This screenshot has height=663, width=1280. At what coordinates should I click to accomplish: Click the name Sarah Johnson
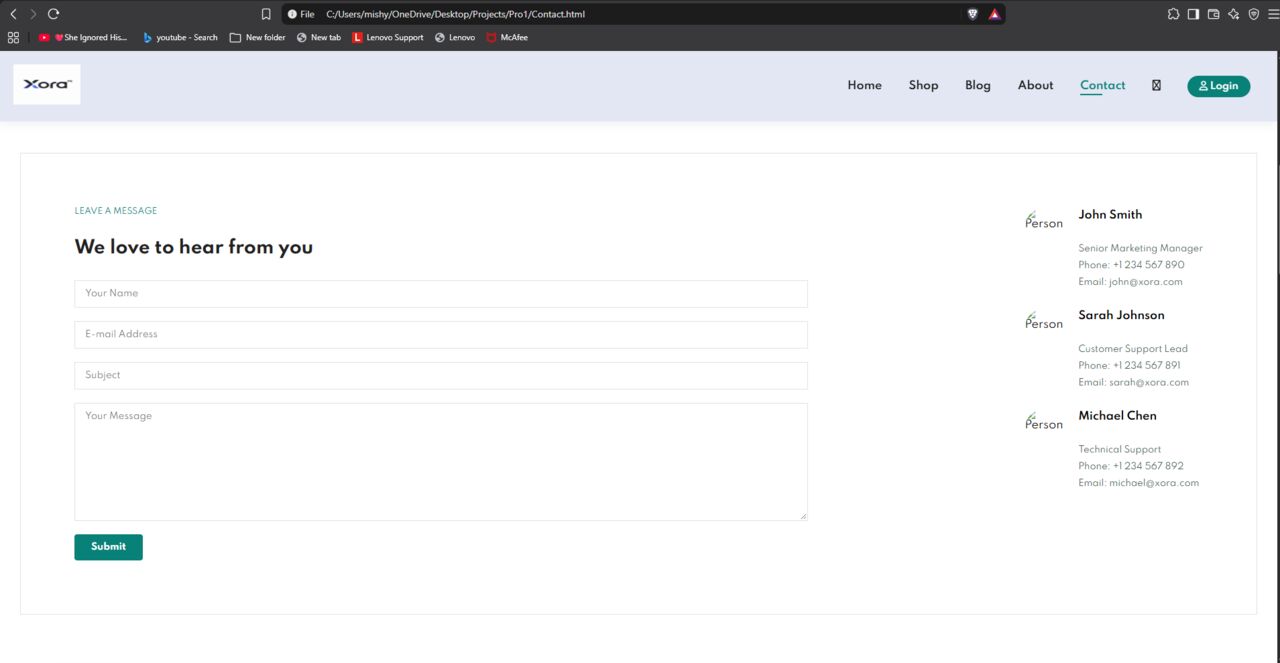pyautogui.click(x=1121, y=315)
